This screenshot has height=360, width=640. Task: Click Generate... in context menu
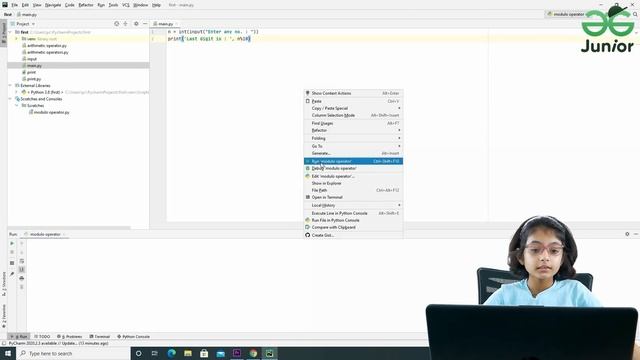[x=353, y=153]
